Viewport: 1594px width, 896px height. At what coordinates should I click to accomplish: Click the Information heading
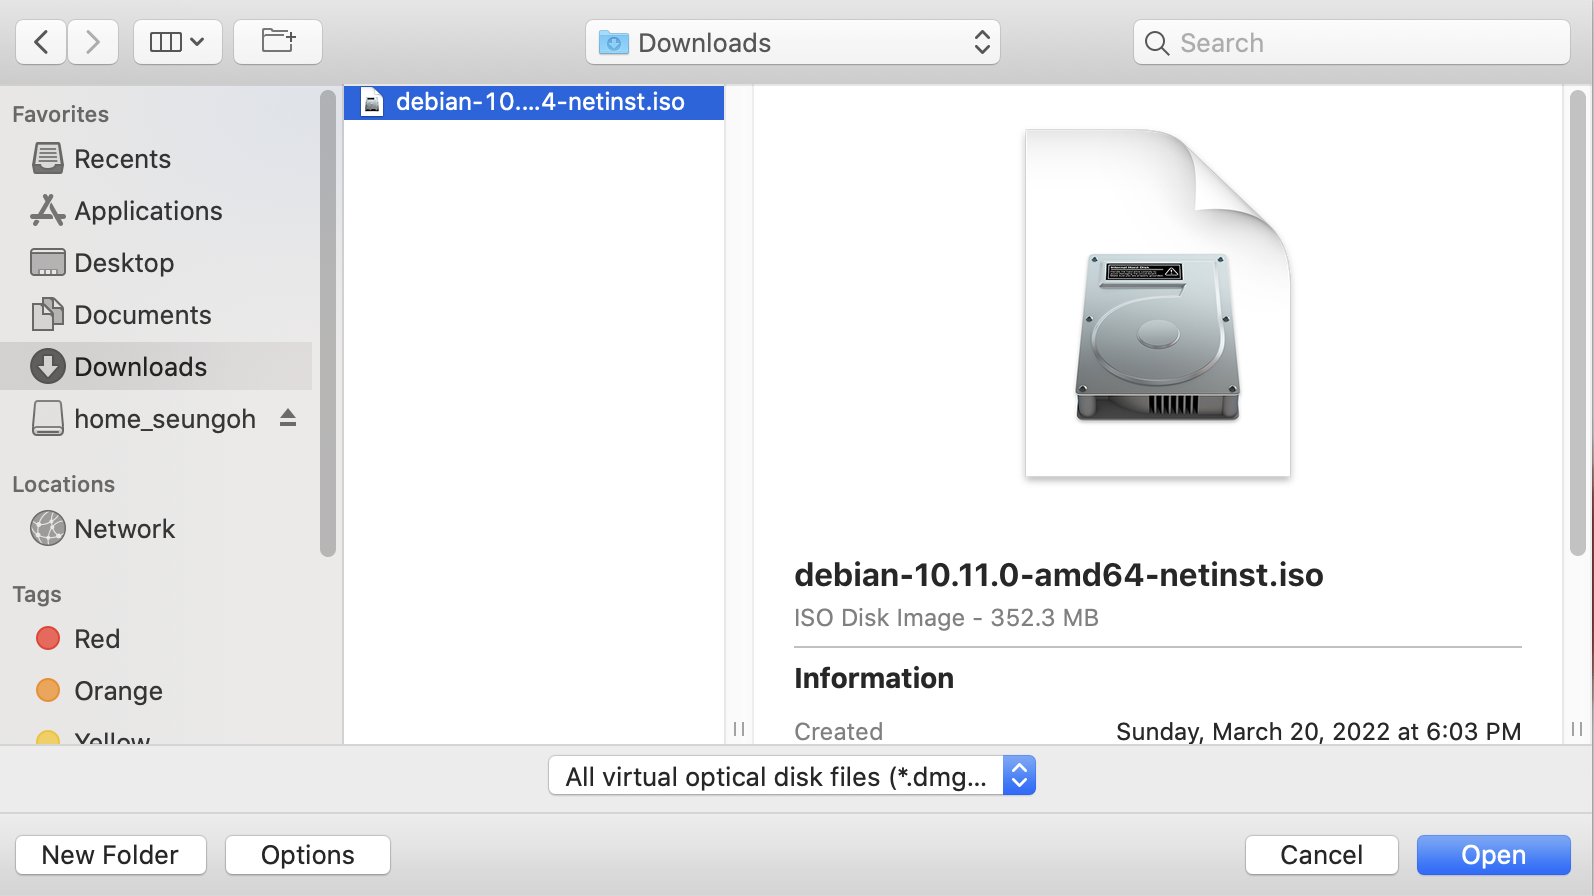point(874,678)
